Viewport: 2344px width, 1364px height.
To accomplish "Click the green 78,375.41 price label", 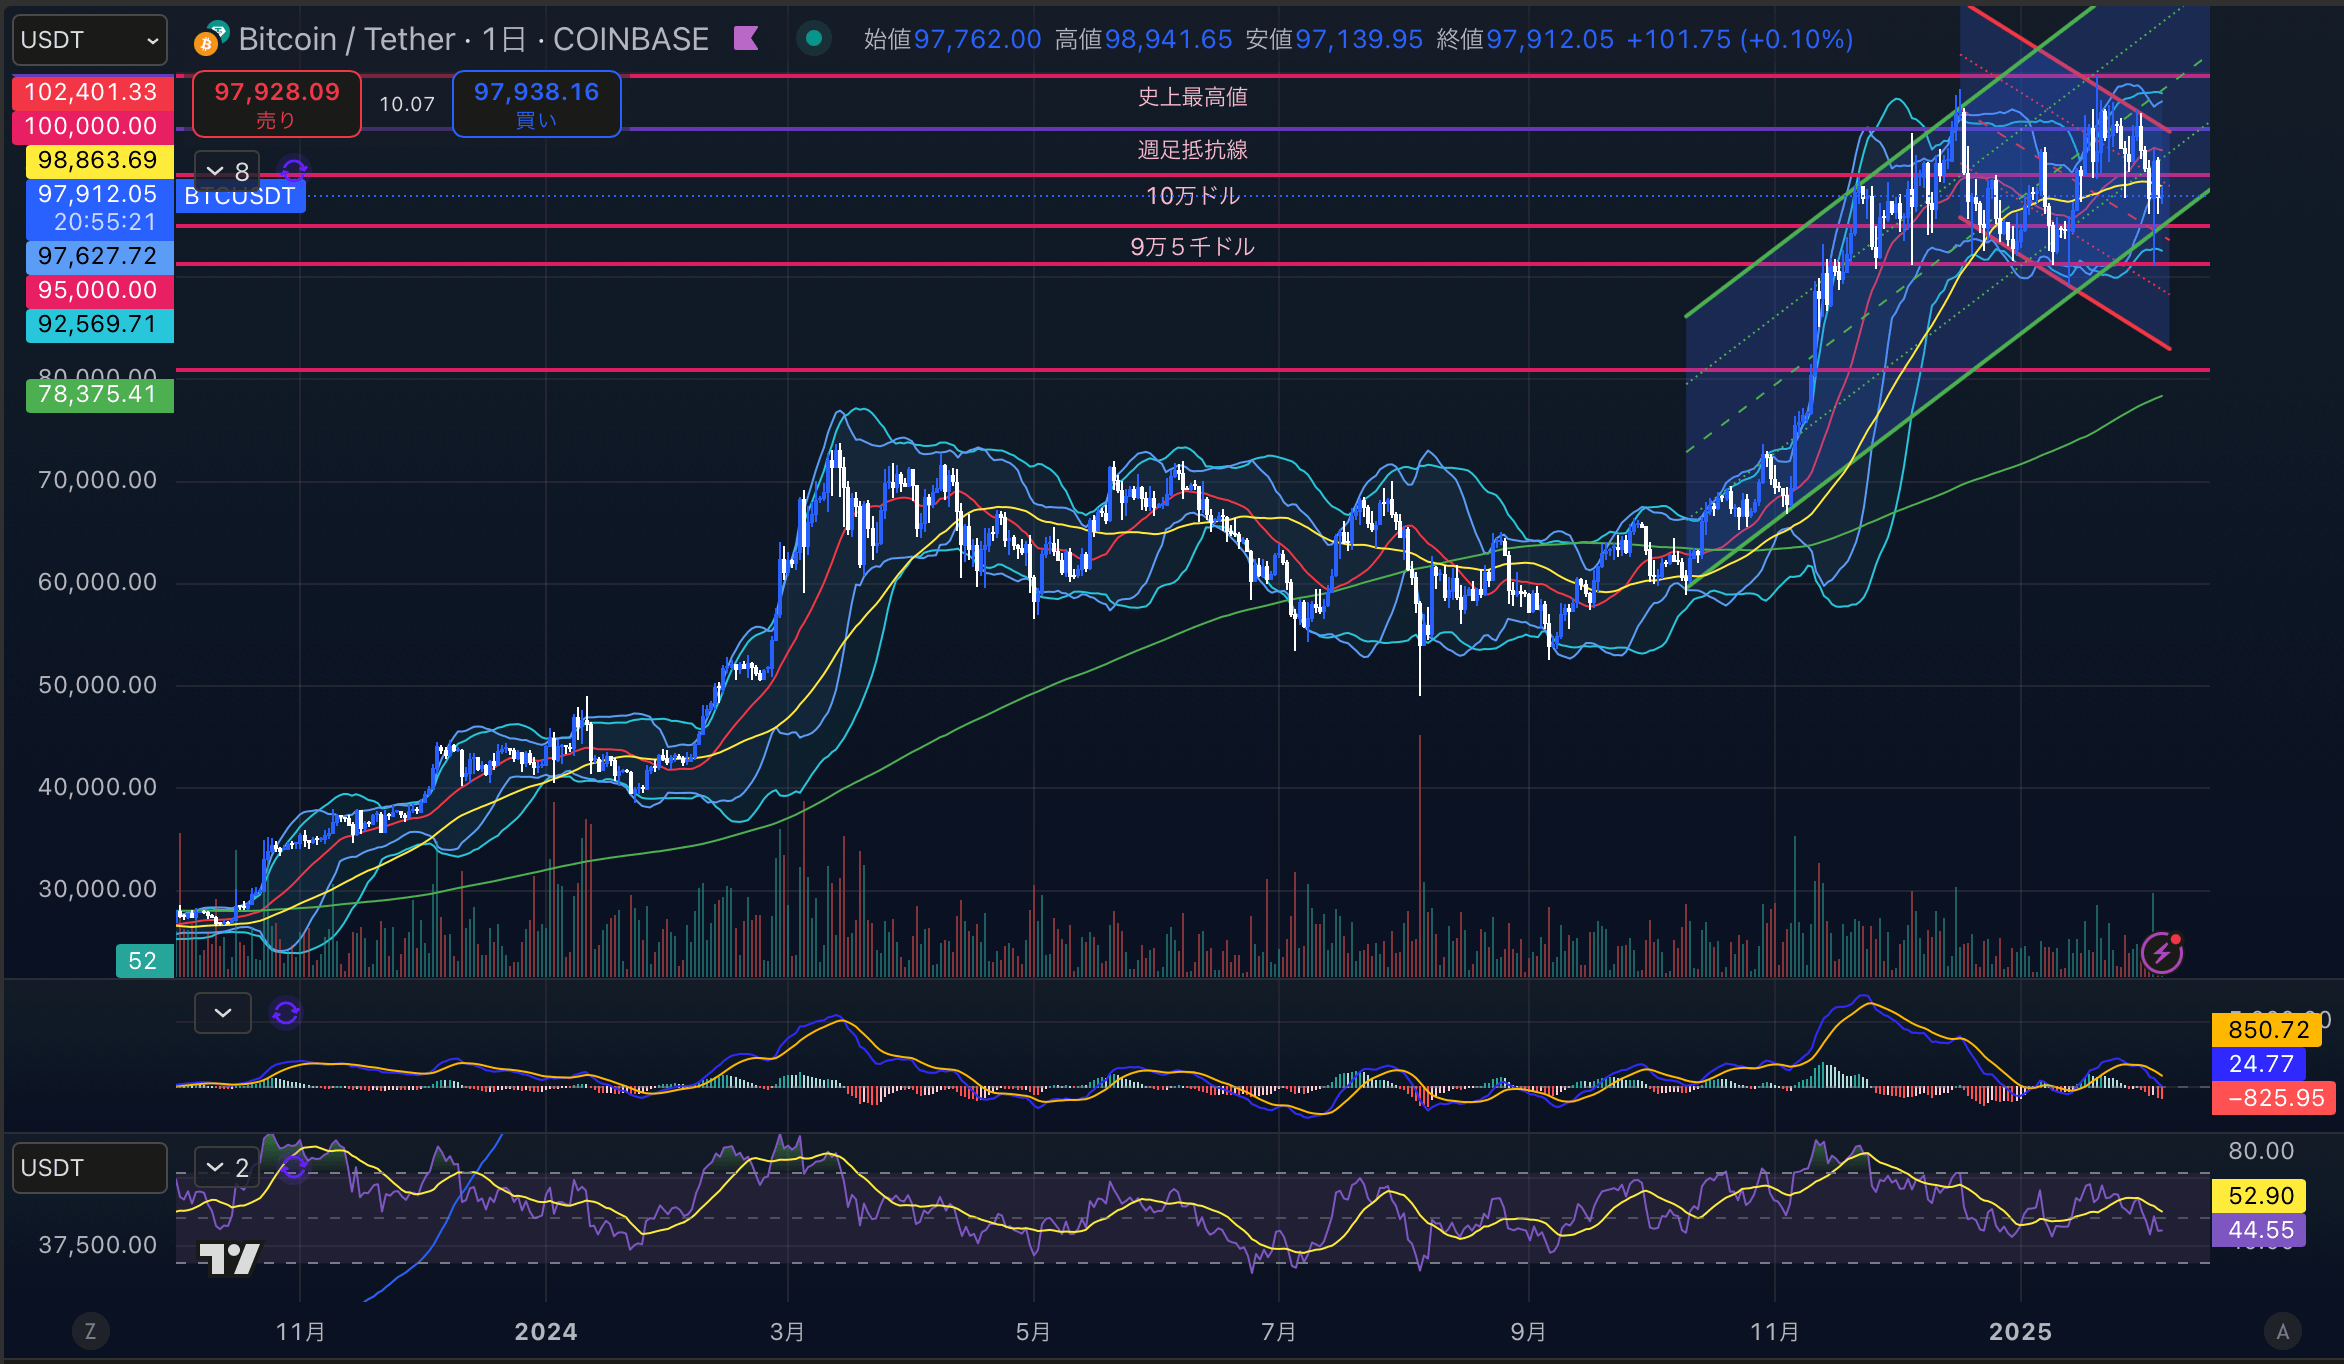I will 98,395.
